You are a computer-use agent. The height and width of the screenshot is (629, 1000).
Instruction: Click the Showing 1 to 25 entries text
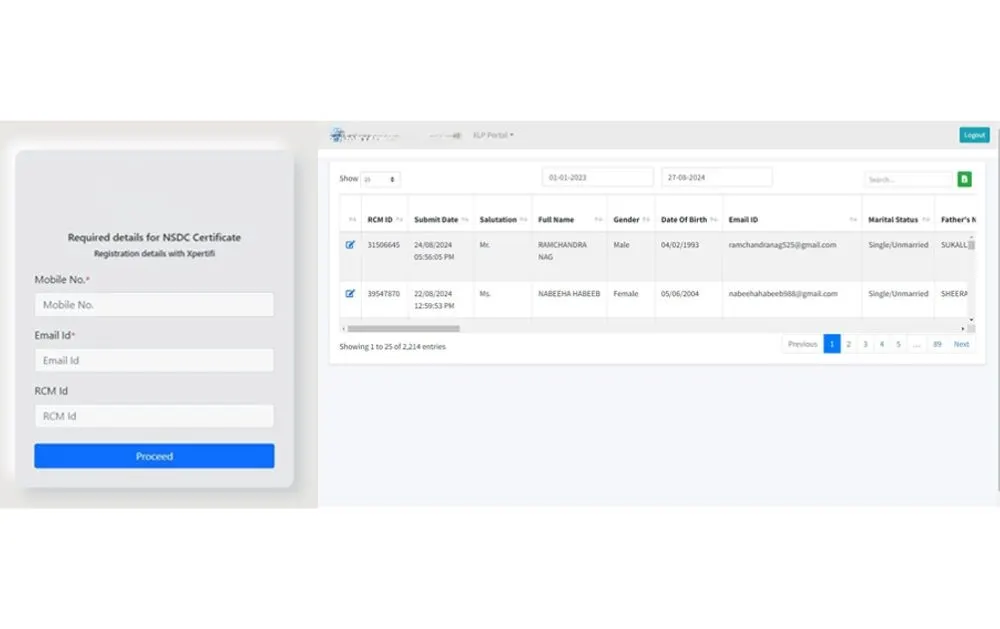coord(392,346)
